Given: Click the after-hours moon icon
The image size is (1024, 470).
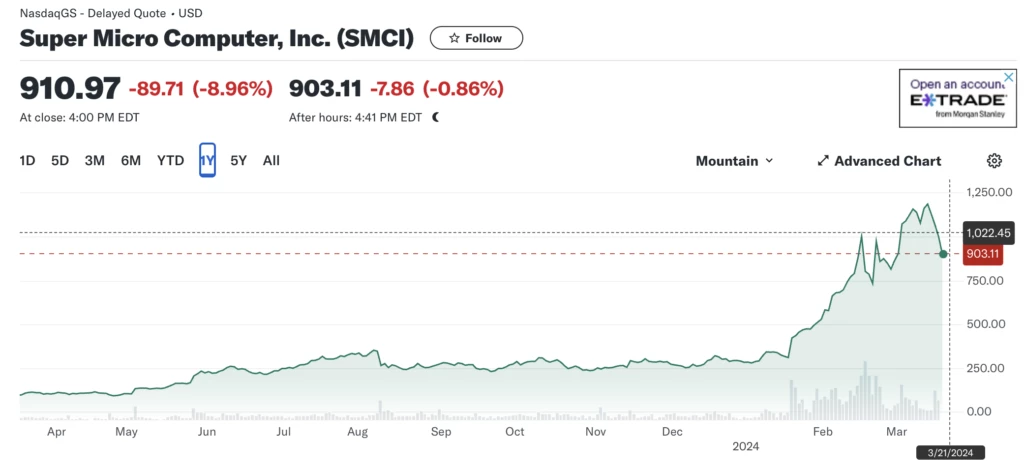Looking at the screenshot, I should [435, 117].
